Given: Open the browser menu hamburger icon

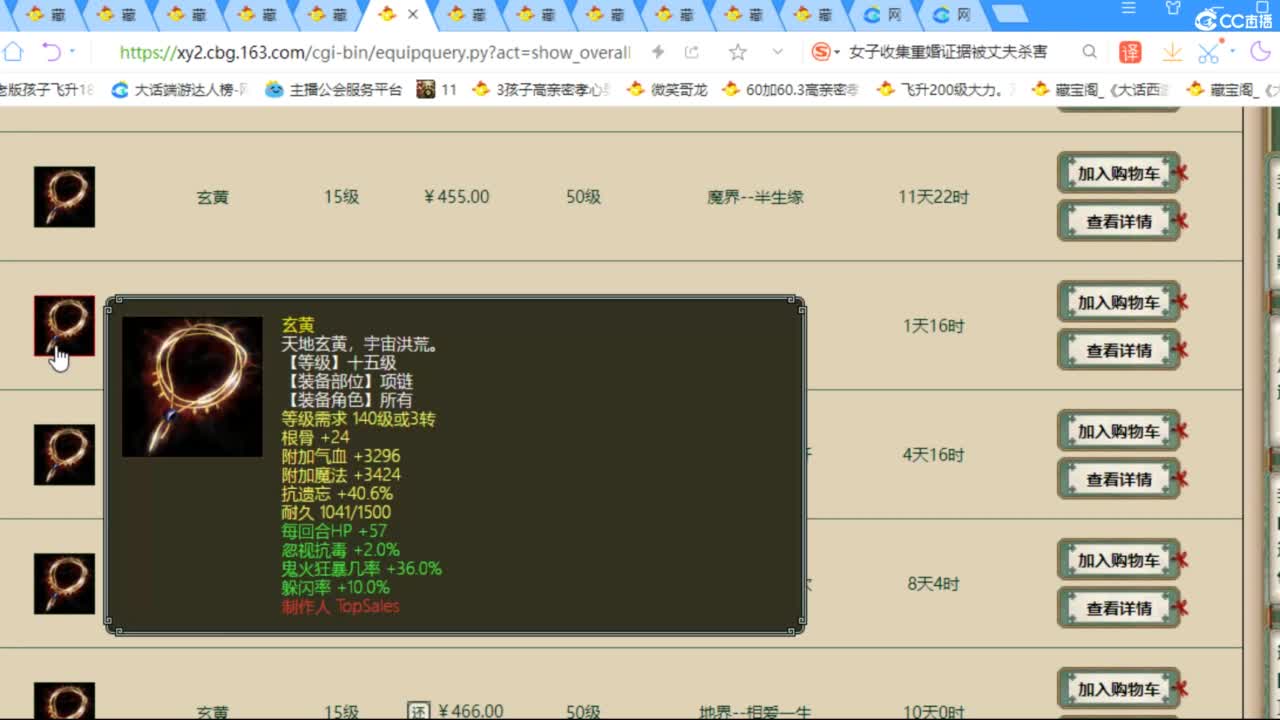Looking at the screenshot, I should [x=1129, y=9].
